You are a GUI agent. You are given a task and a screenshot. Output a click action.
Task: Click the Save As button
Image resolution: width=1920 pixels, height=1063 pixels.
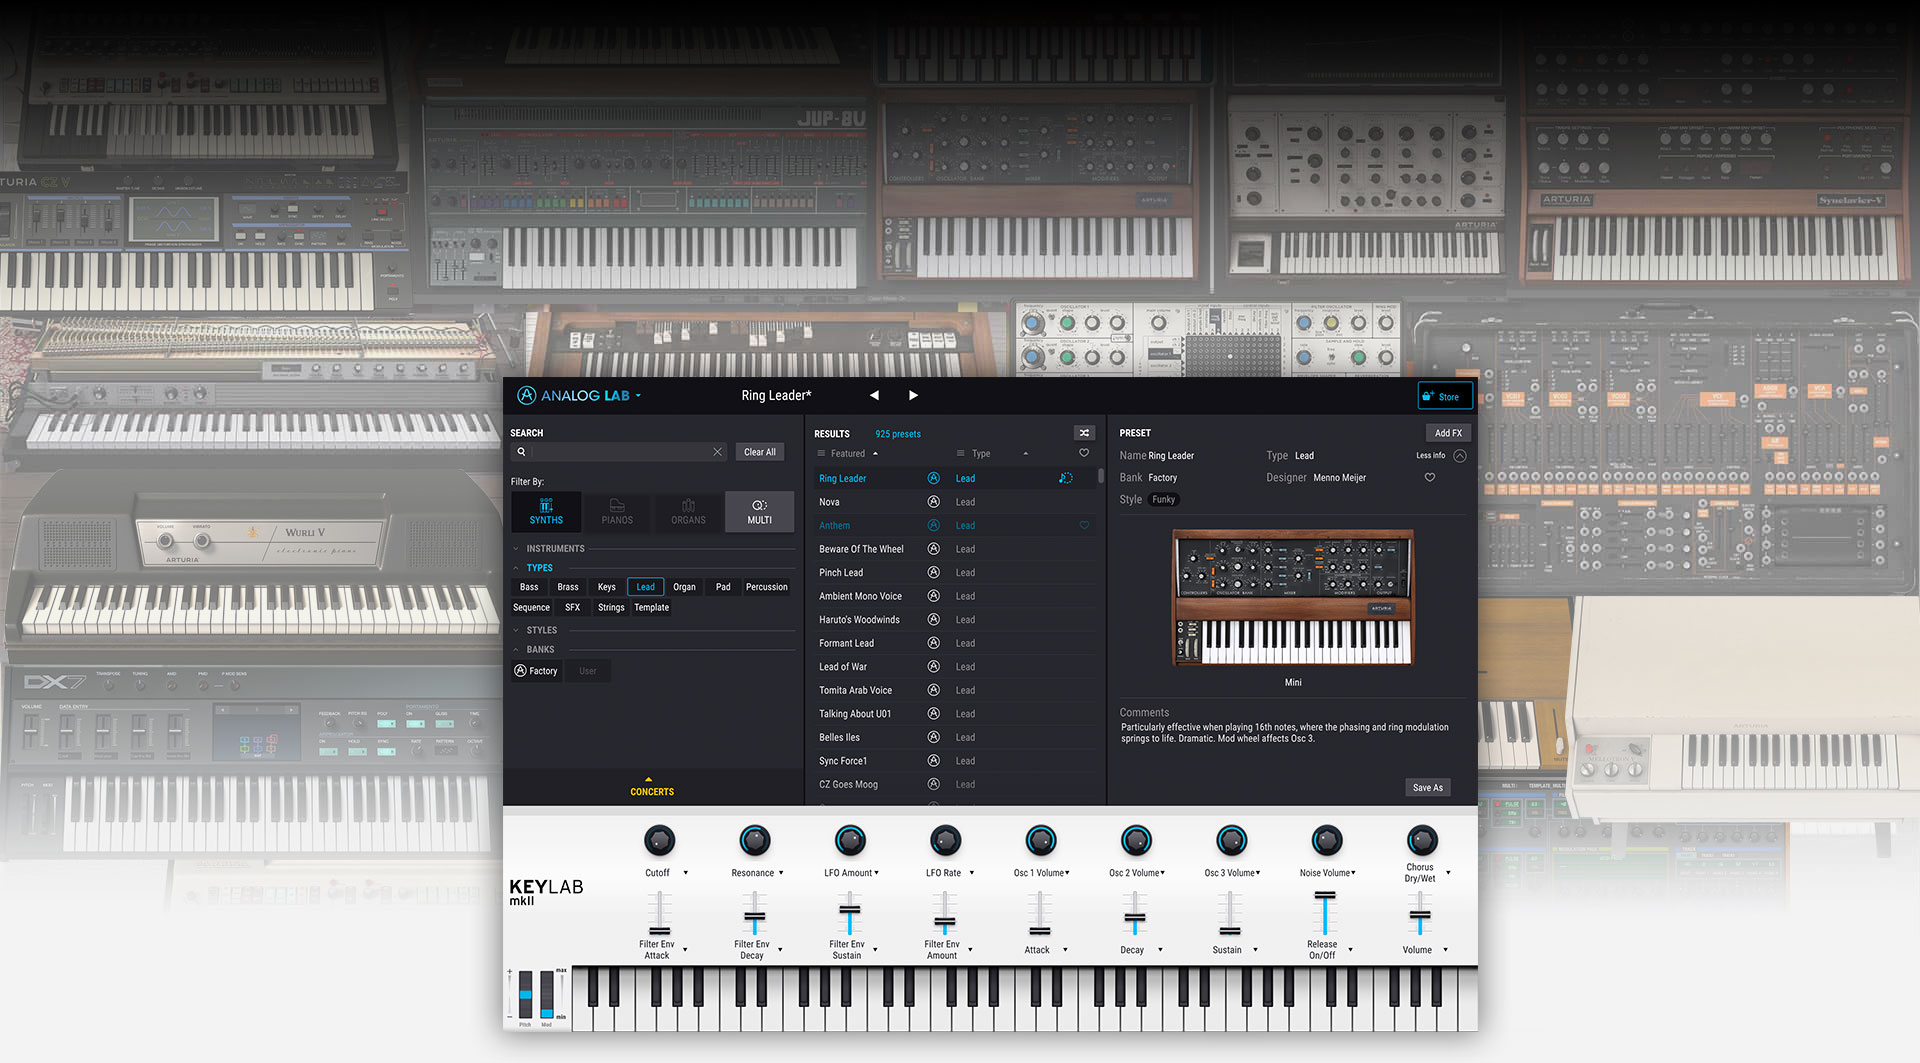click(x=1427, y=787)
